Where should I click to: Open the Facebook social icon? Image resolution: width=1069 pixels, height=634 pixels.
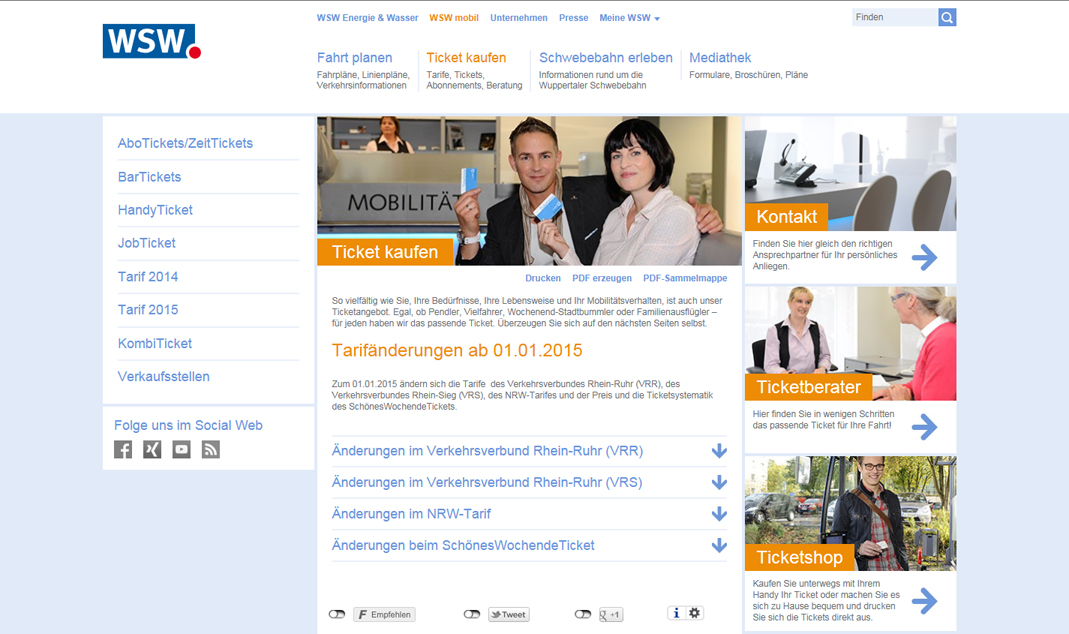click(x=123, y=449)
